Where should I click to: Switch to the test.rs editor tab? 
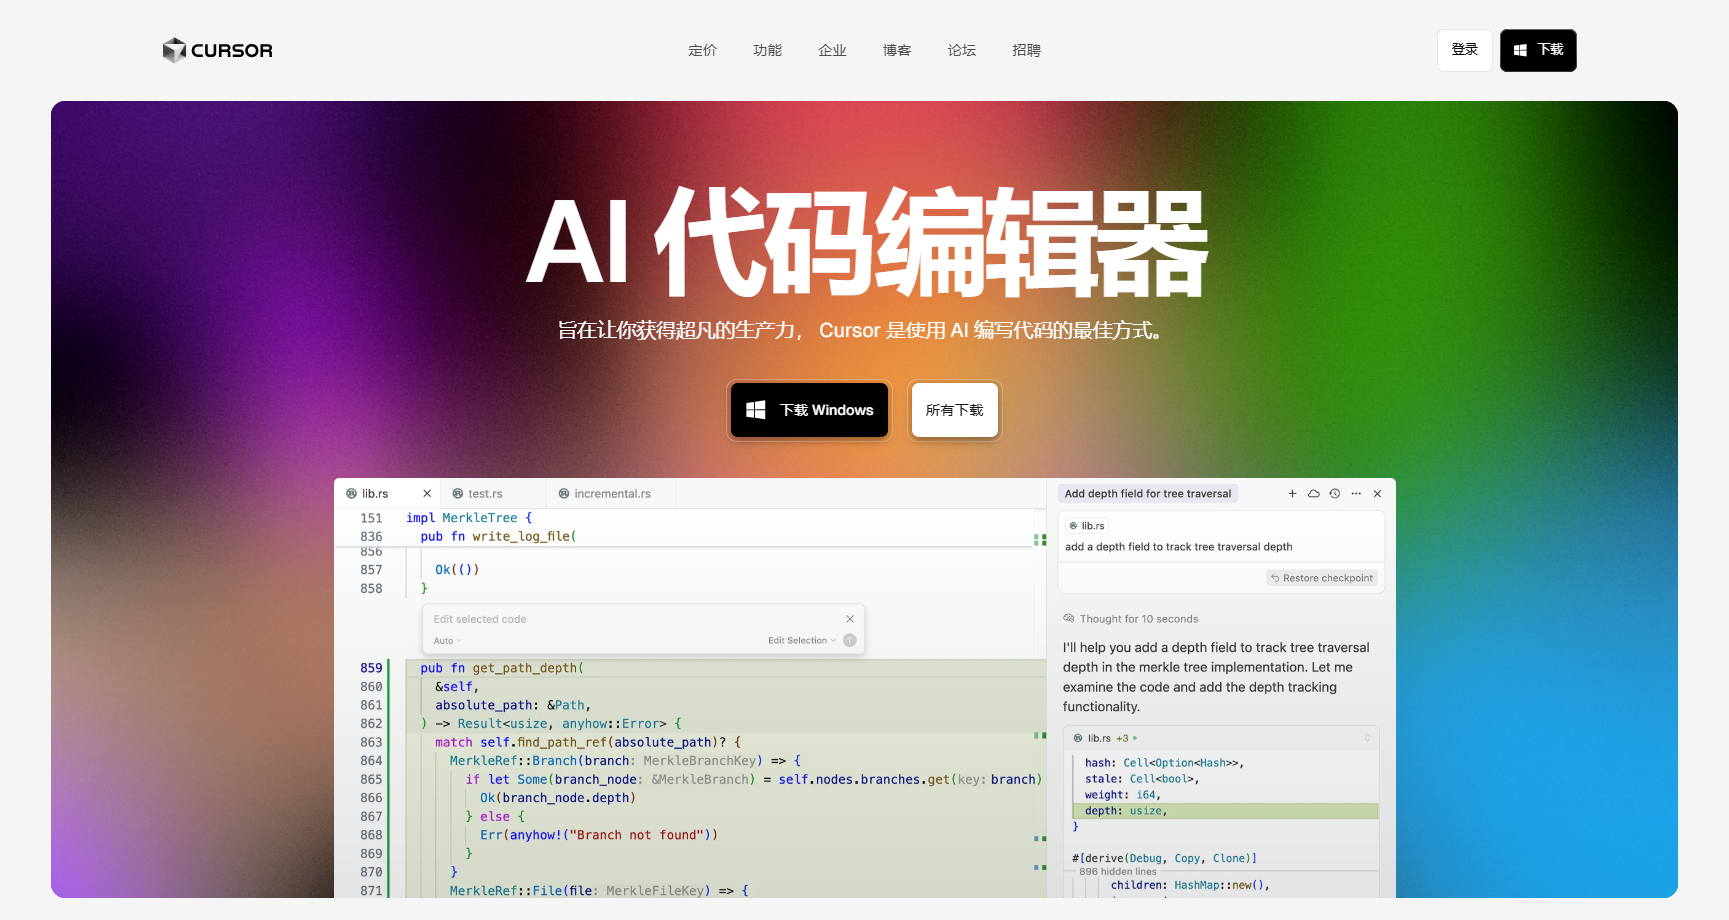coord(492,493)
